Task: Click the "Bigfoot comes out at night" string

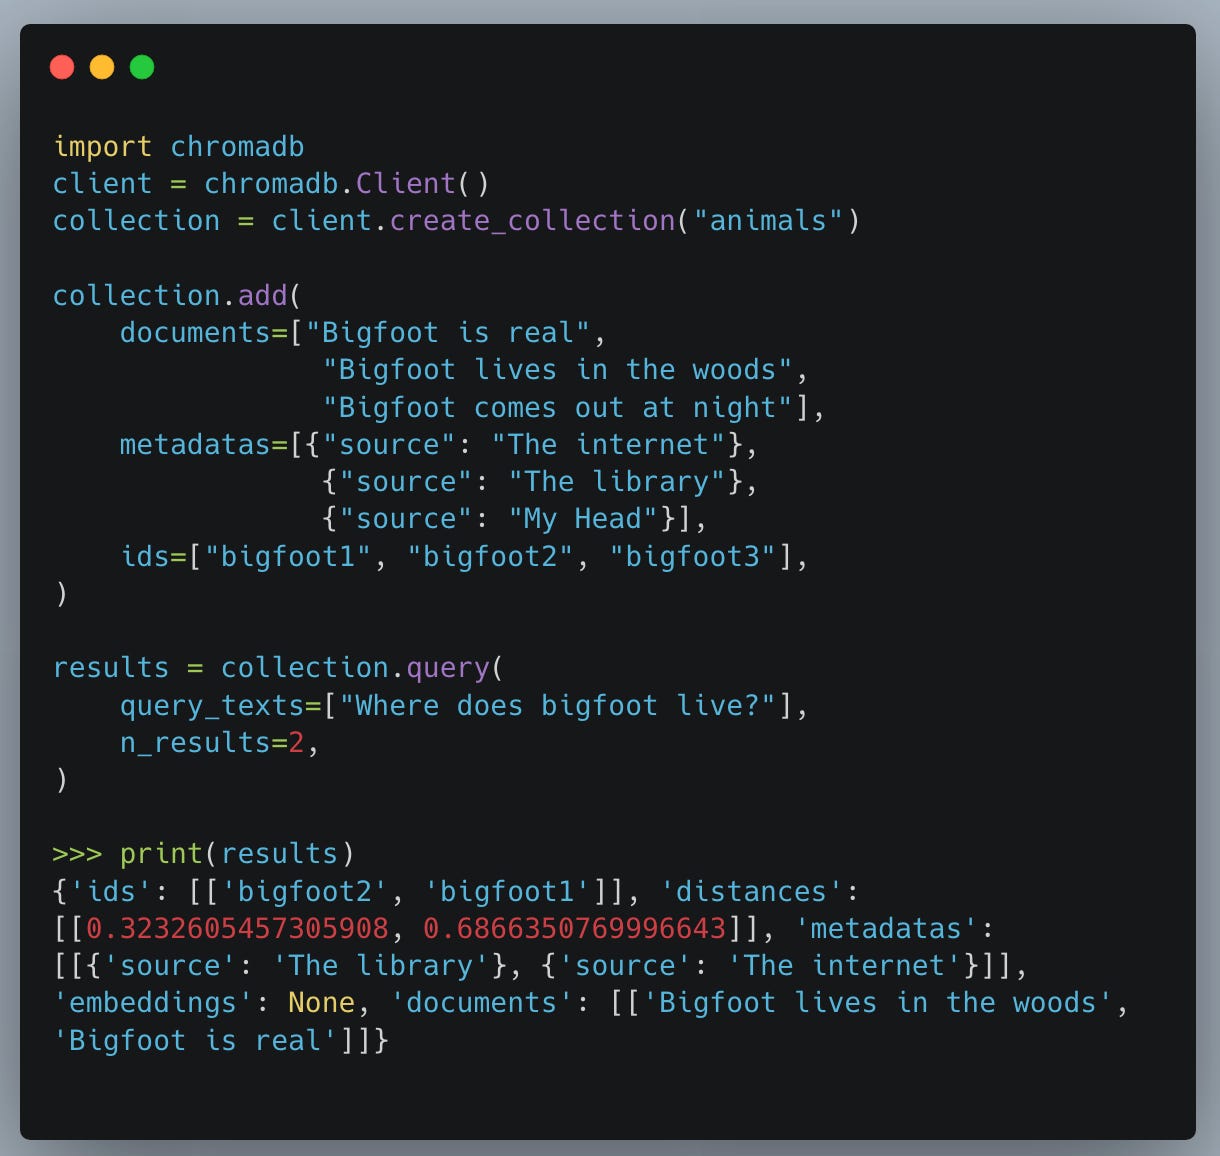Action: (558, 408)
